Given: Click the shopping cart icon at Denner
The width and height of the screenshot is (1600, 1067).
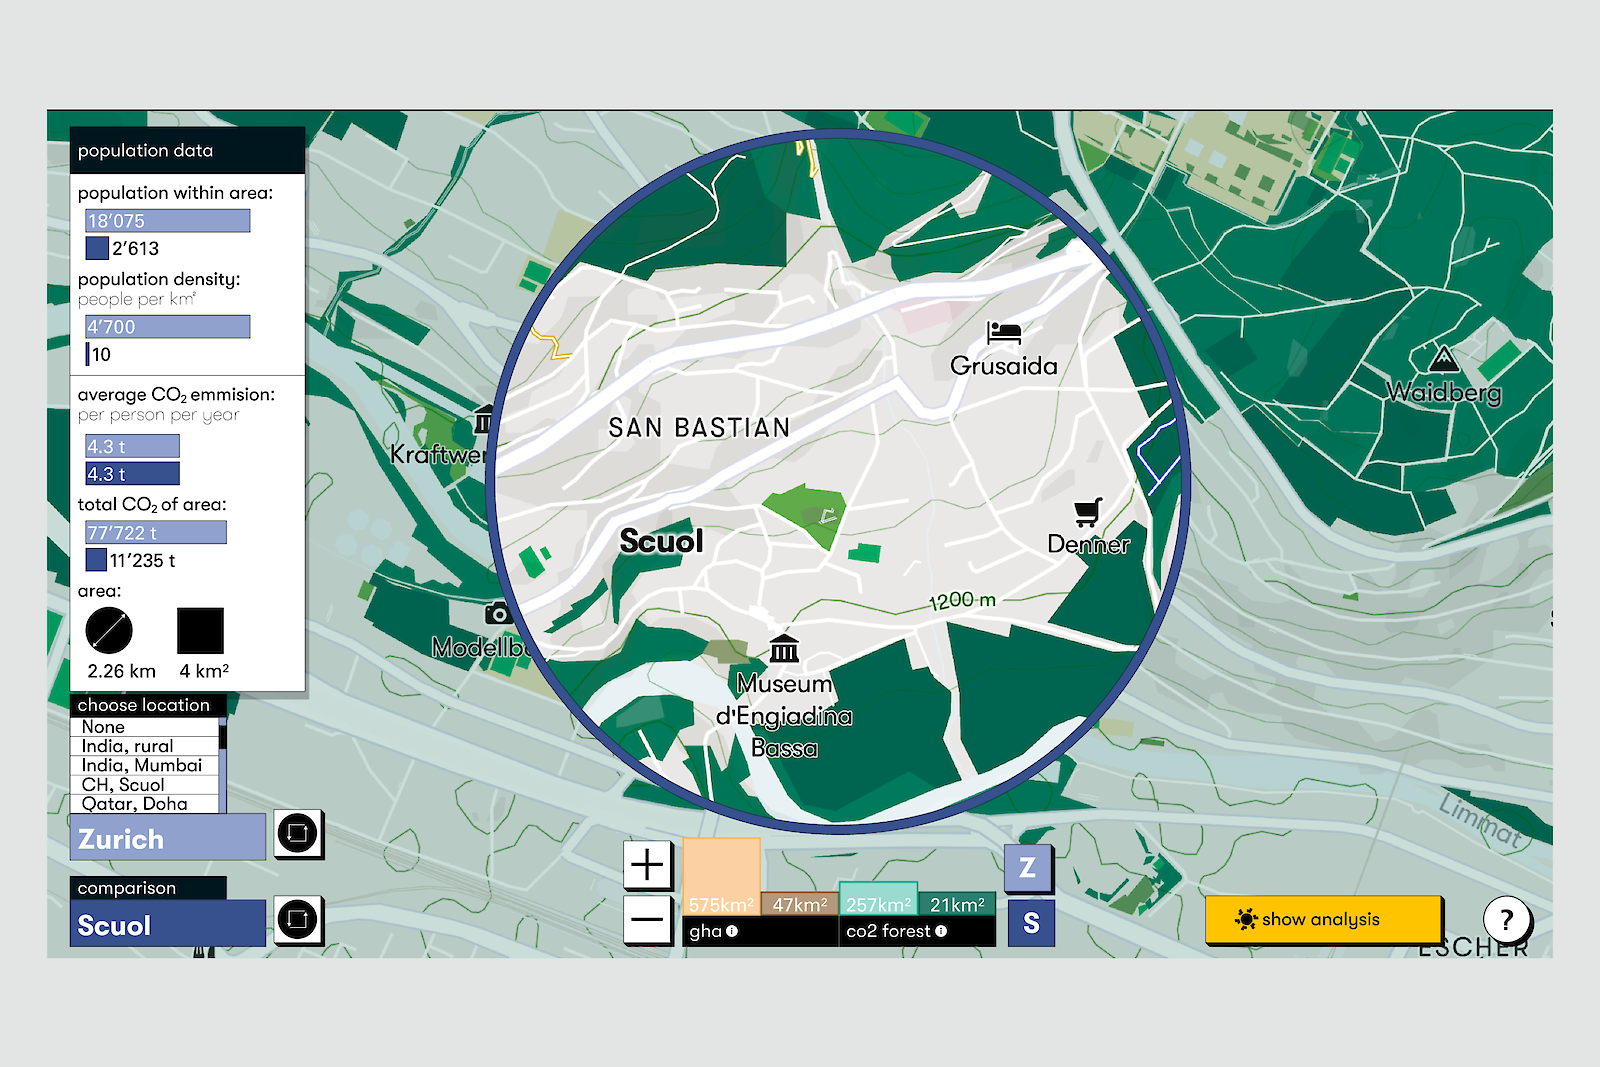Looking at the screenshot, I should coord(1086,510).
